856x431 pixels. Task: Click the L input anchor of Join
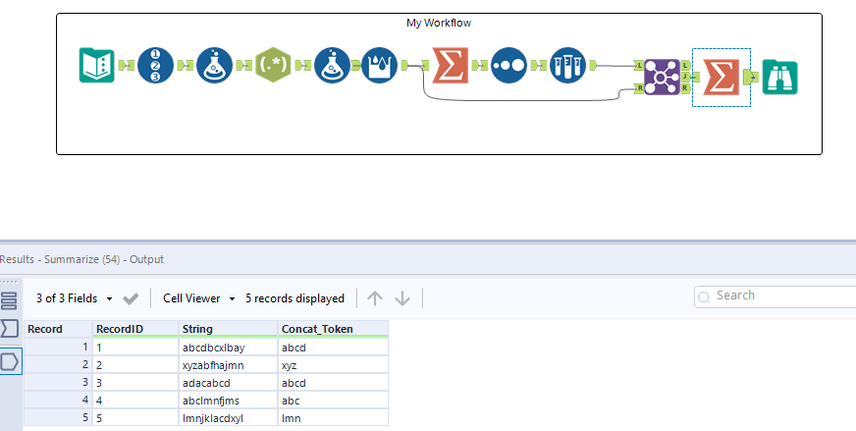(639, 66)
